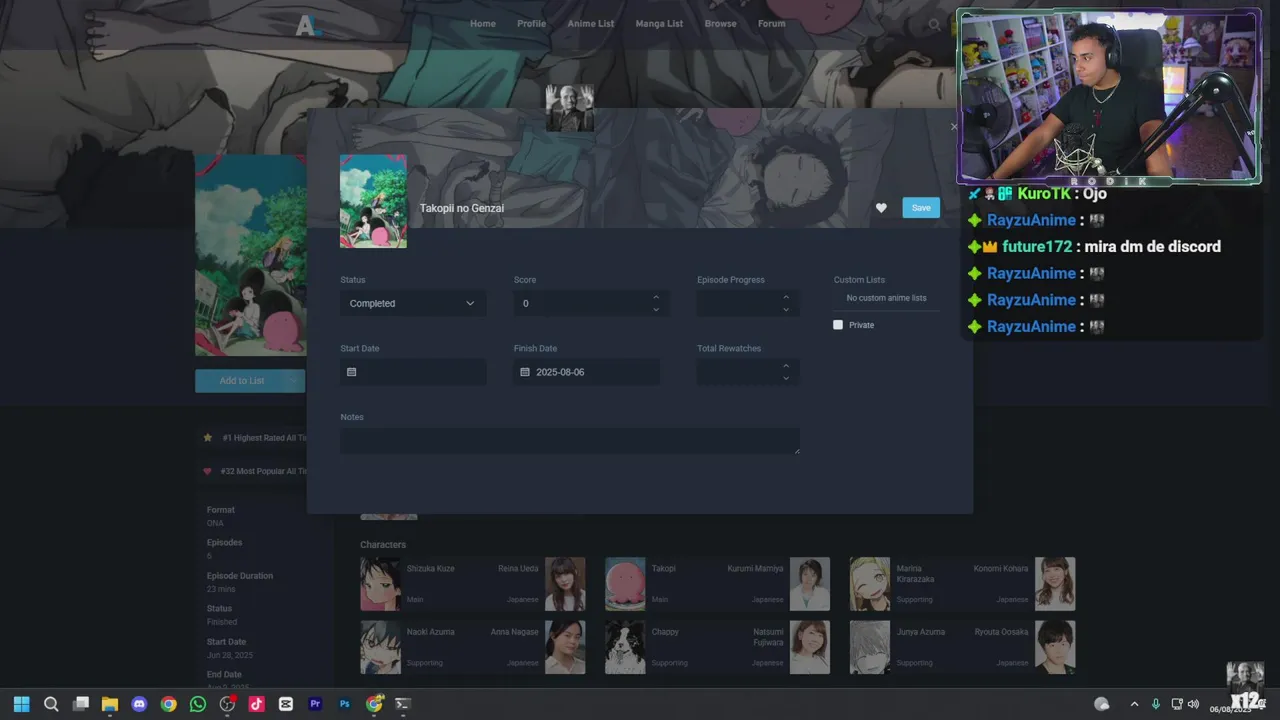Close the list editor dialog
Screen dimensions: 1280x720
pos(953,127)
